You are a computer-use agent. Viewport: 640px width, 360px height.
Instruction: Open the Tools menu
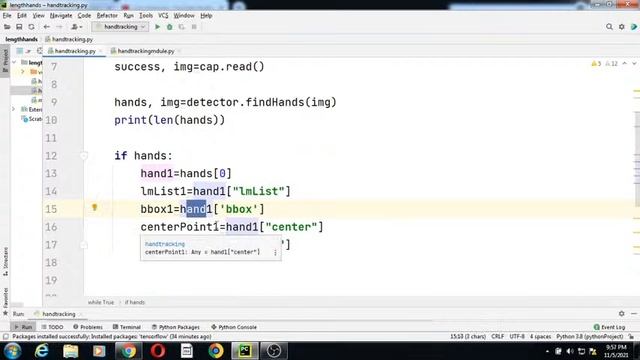click(x=146, y=16)
